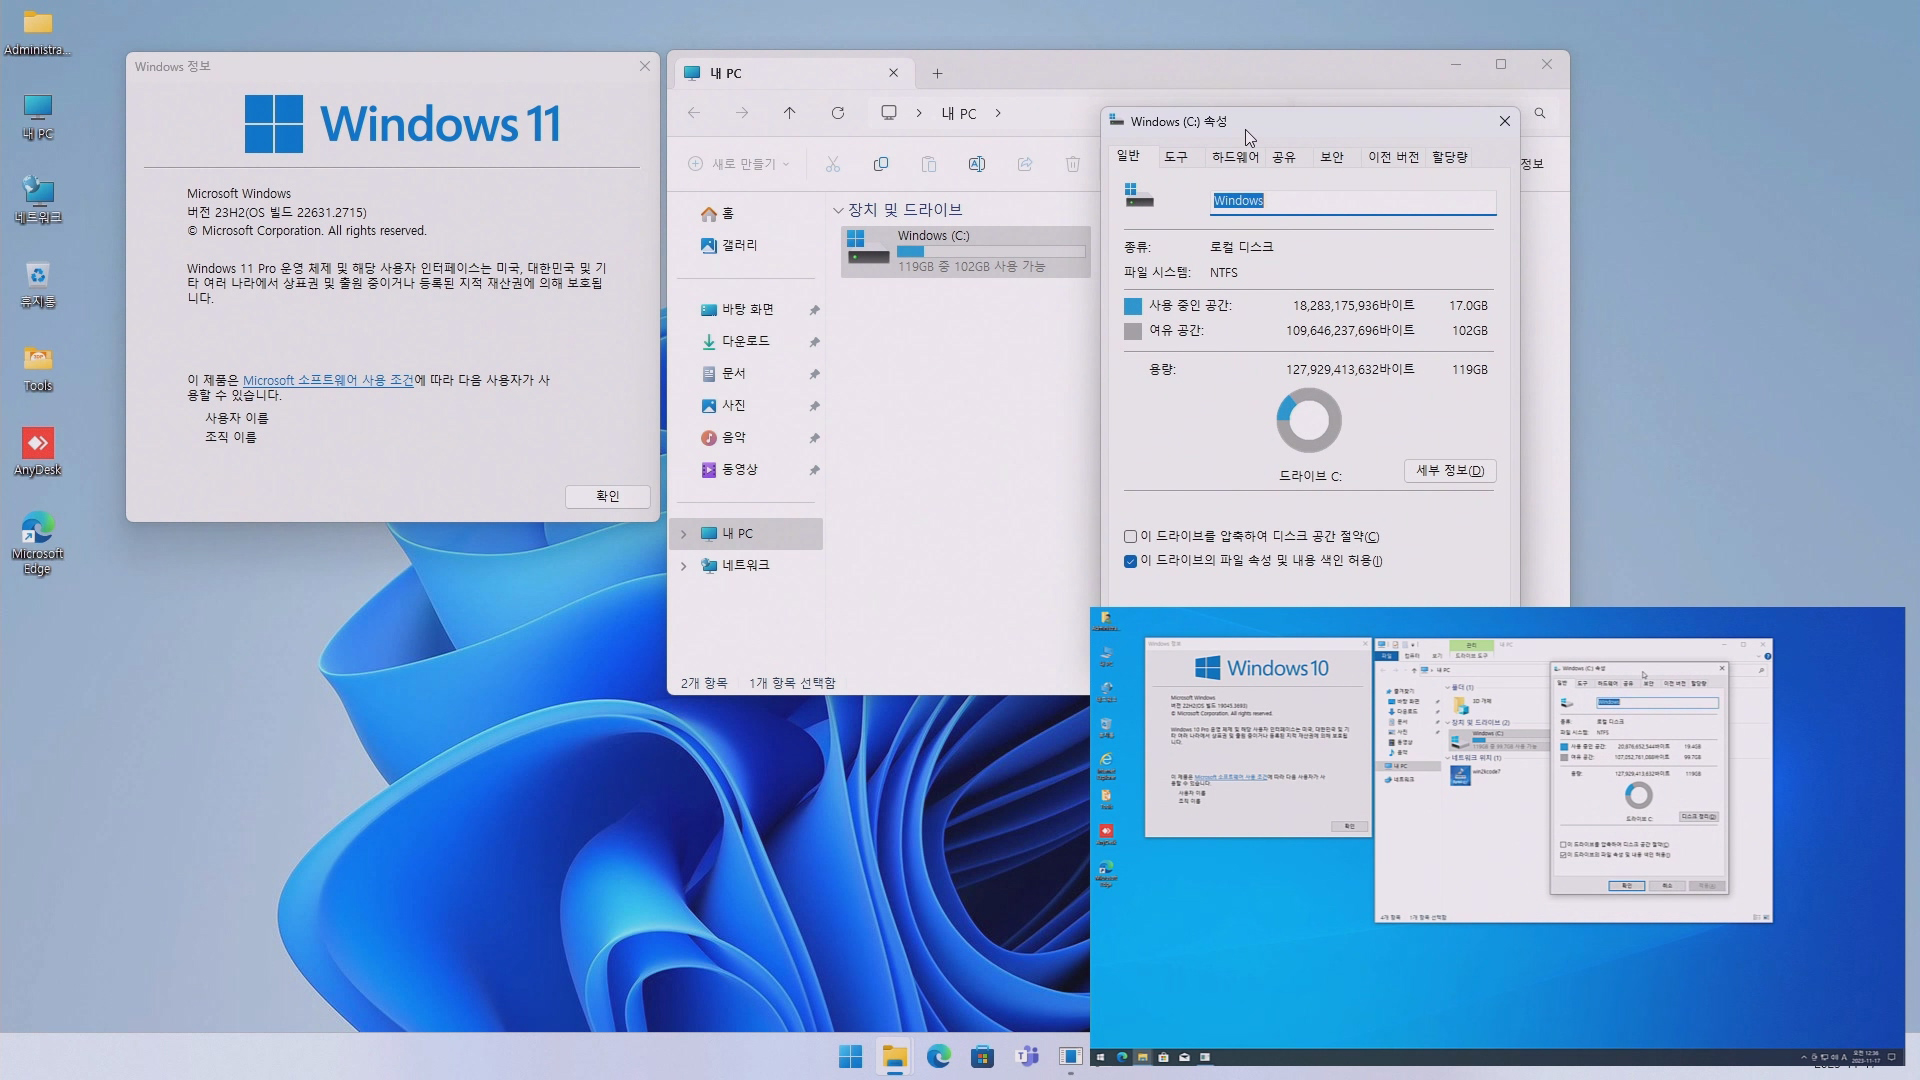Close the Windows (C:) 속성 dialog
Image resolution: width=1920 pixels, height=1080 pixels.
(x=1505, y=121)
